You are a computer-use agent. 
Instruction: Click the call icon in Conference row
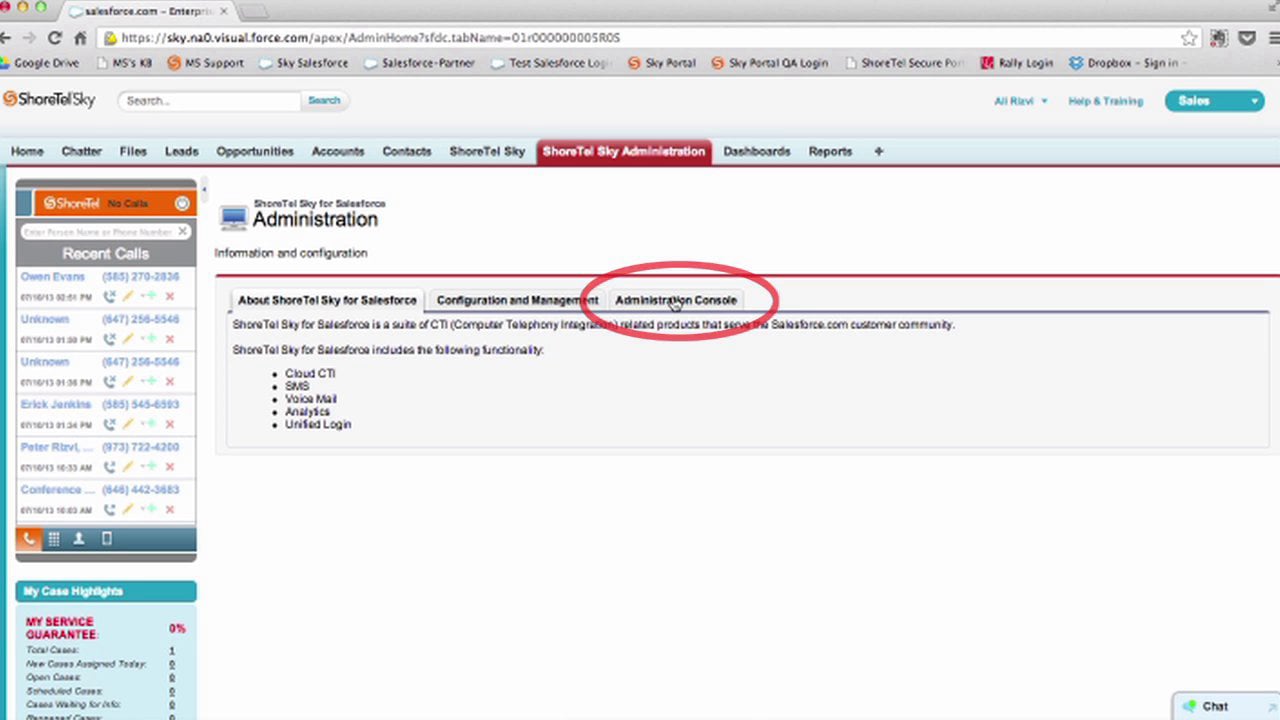point(109,510)
